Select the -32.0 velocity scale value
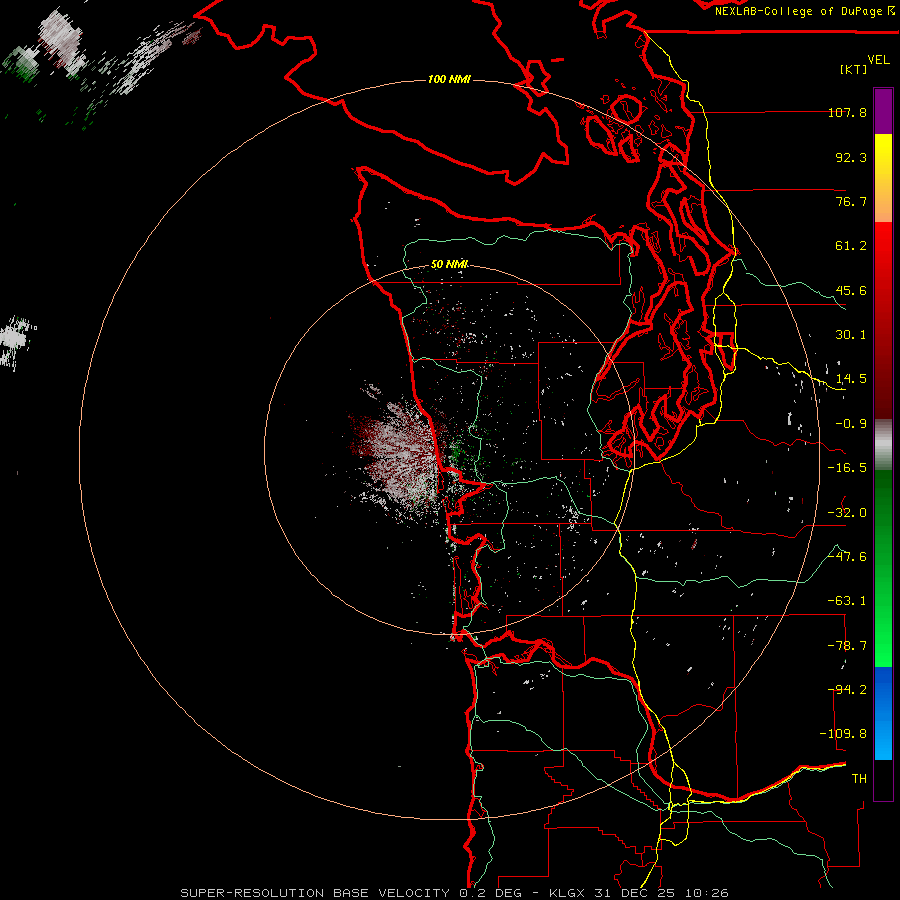This screenshot has height=900, width=900. (847, 513)
